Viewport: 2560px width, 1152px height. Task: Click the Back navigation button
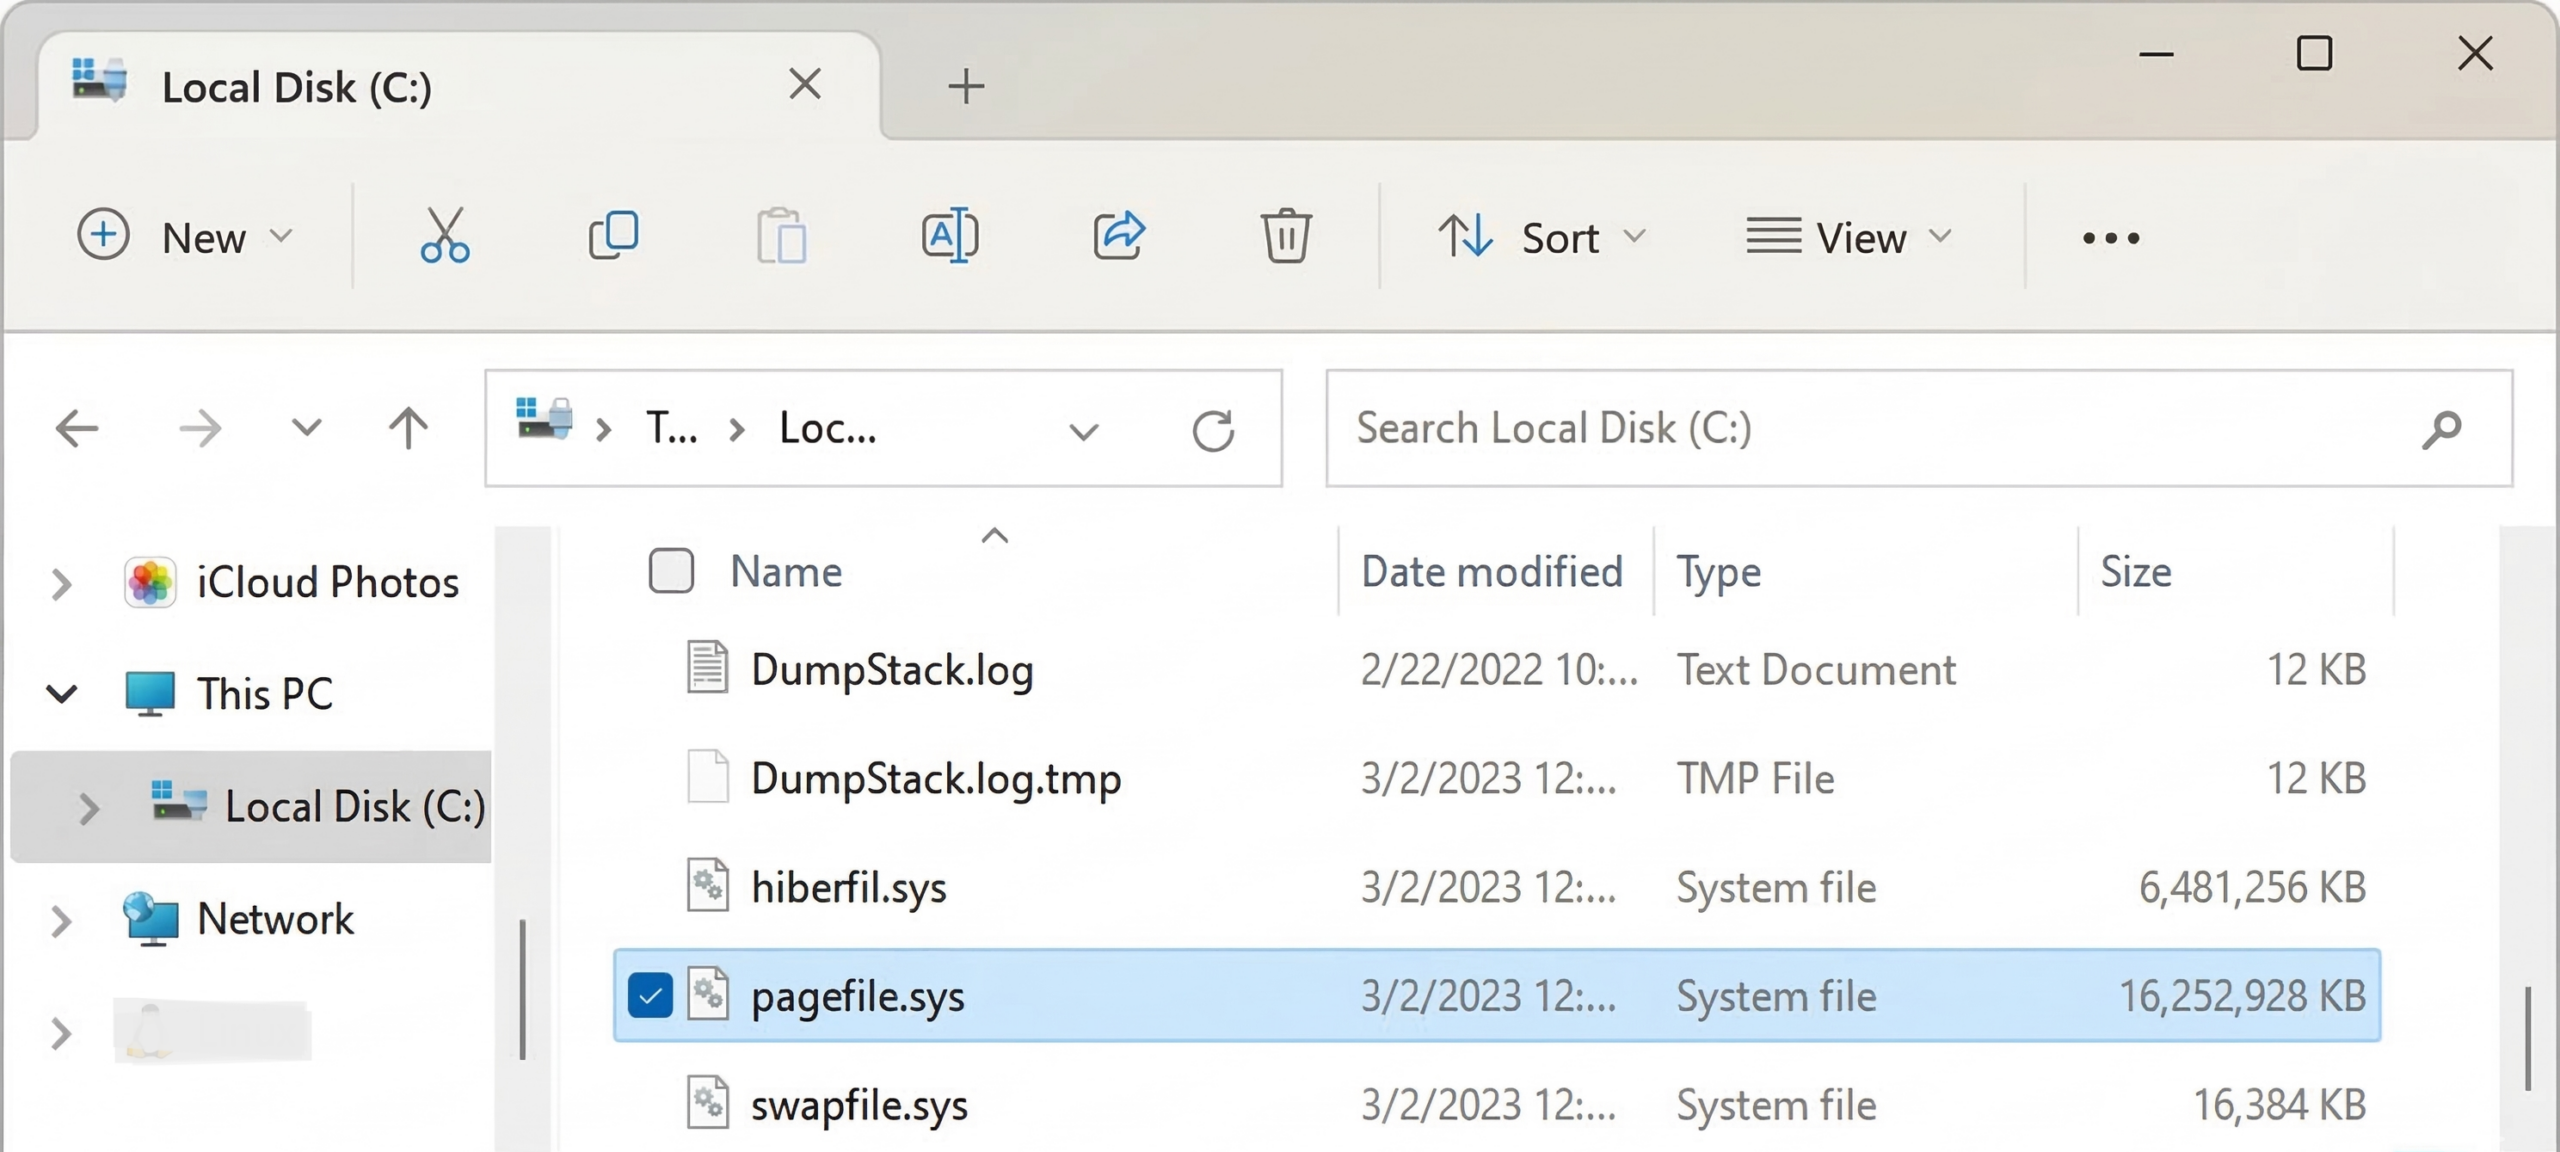[x=76, y=428]
